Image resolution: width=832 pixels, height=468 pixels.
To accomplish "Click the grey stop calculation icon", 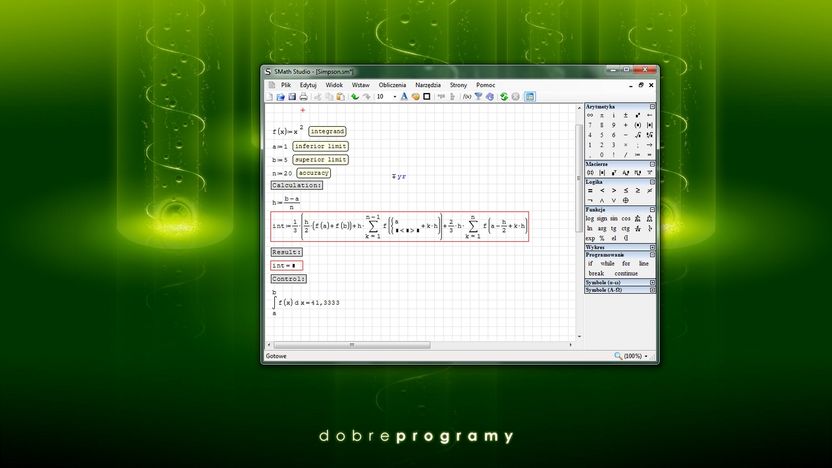I will 515,97.
